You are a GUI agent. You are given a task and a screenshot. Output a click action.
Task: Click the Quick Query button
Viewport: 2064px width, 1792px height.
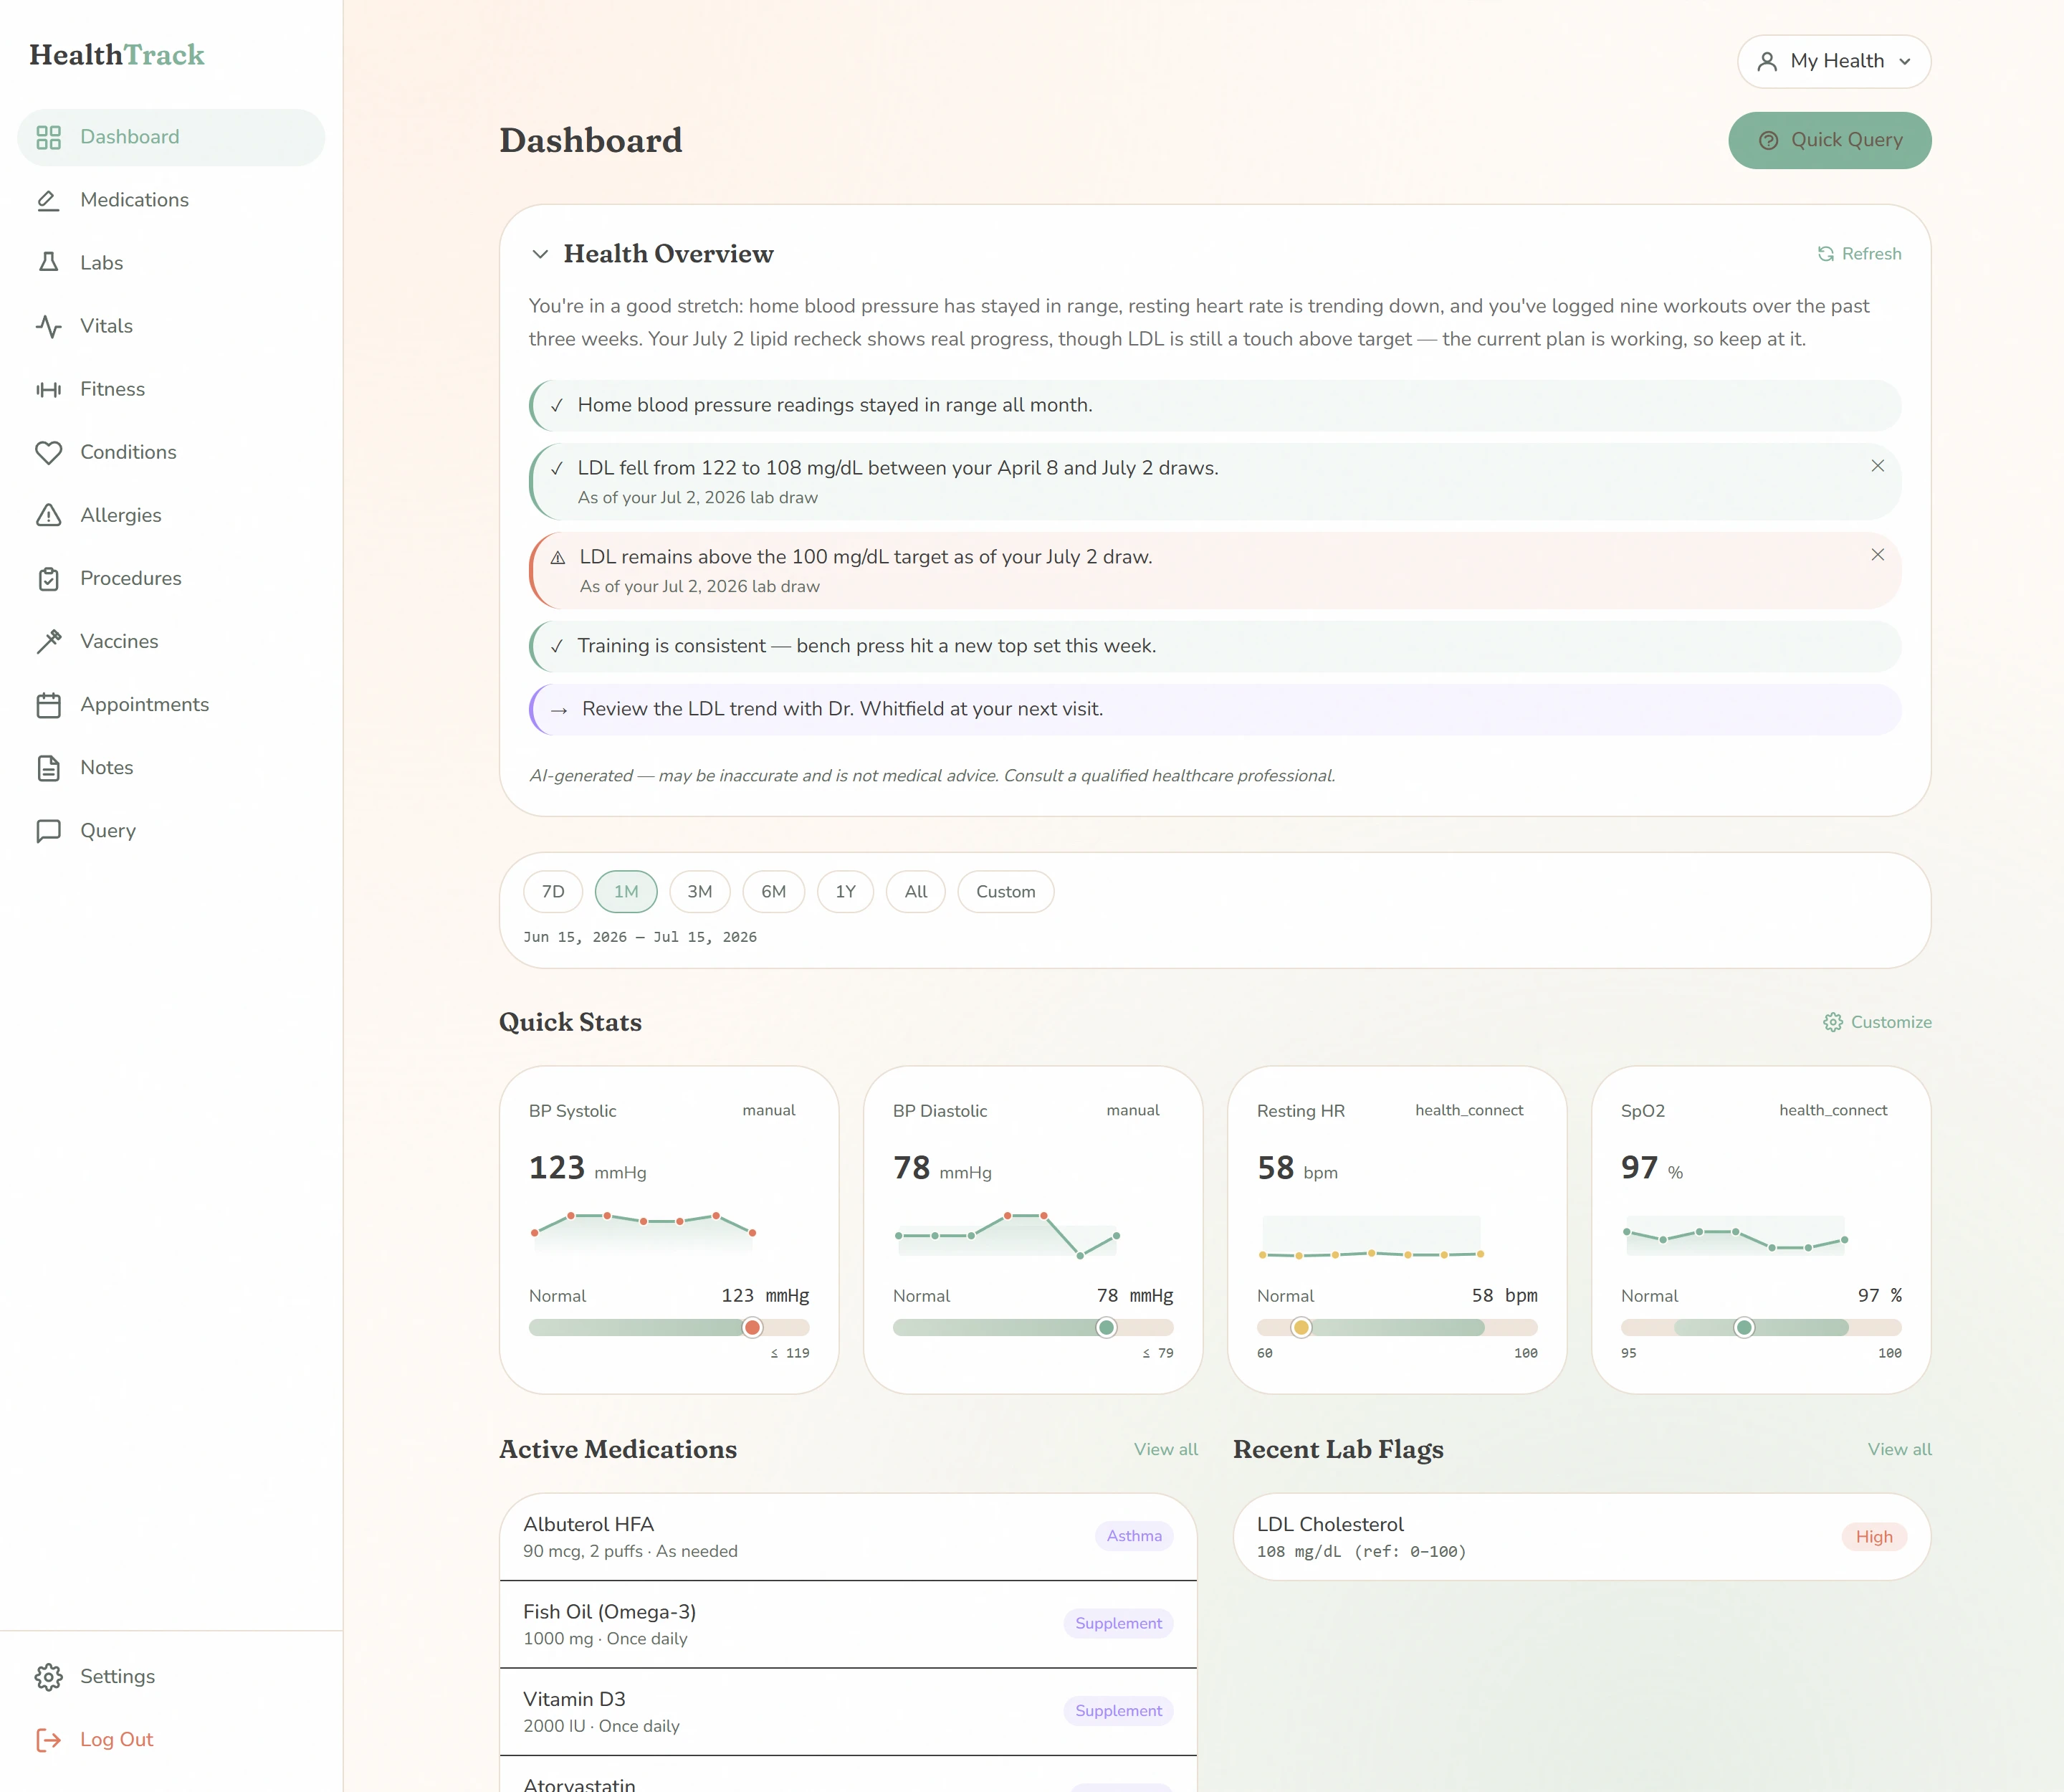tap(1829, 140)
